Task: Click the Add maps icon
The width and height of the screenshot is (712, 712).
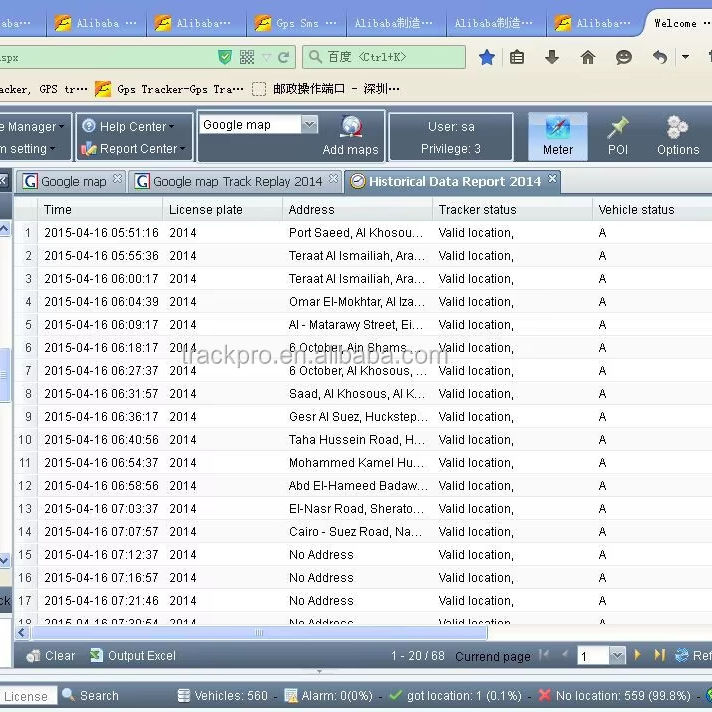Action: (350, 127)
